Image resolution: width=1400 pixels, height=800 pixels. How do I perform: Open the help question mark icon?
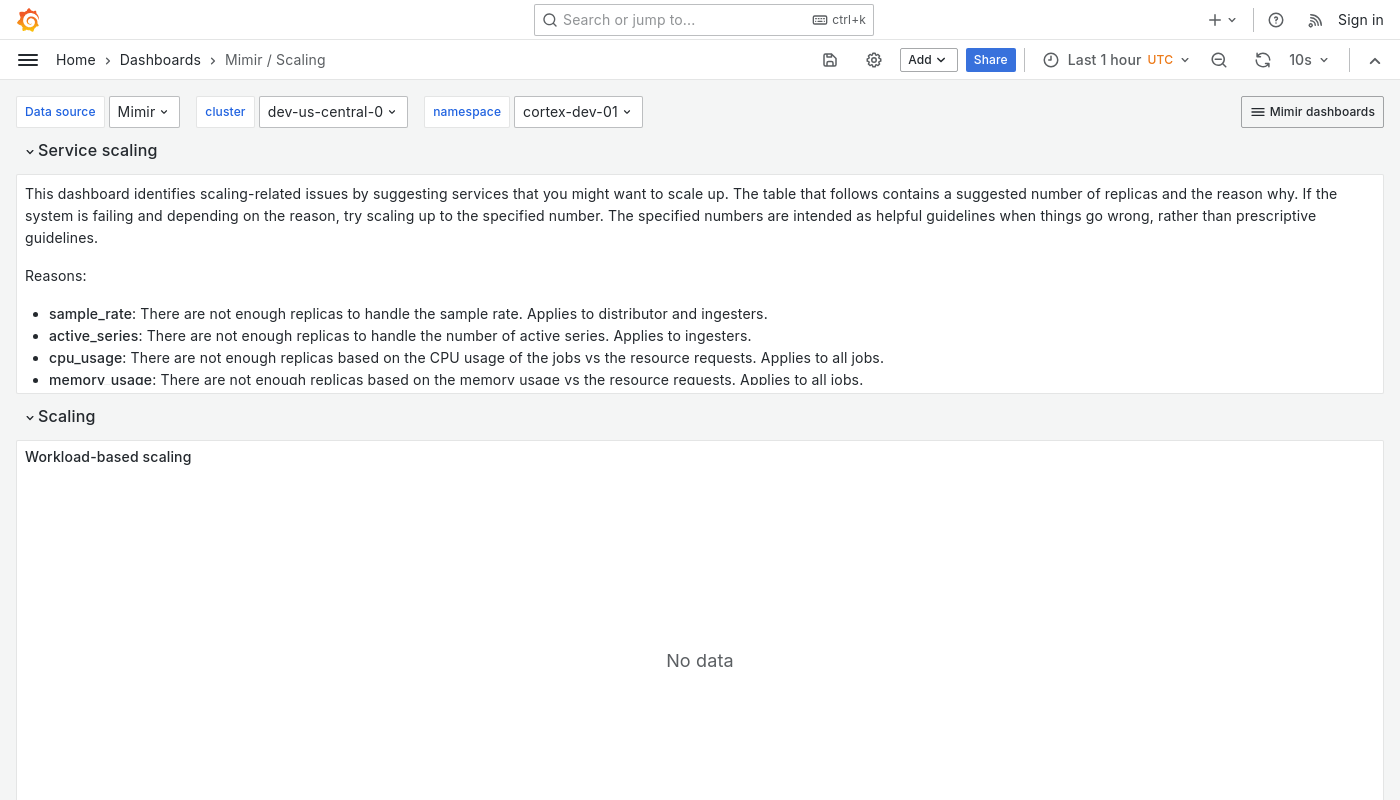pyautogui.click(x=1276, y=20)
